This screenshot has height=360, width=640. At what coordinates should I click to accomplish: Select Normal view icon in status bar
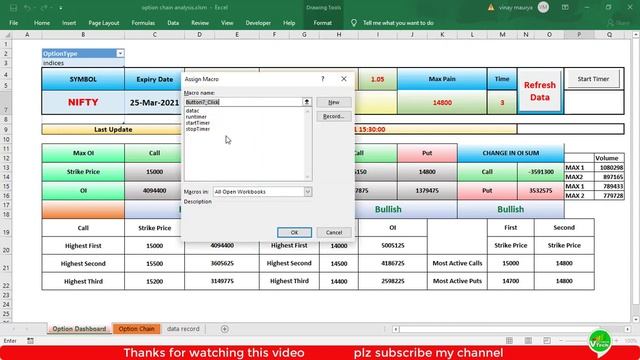point(509,341)
